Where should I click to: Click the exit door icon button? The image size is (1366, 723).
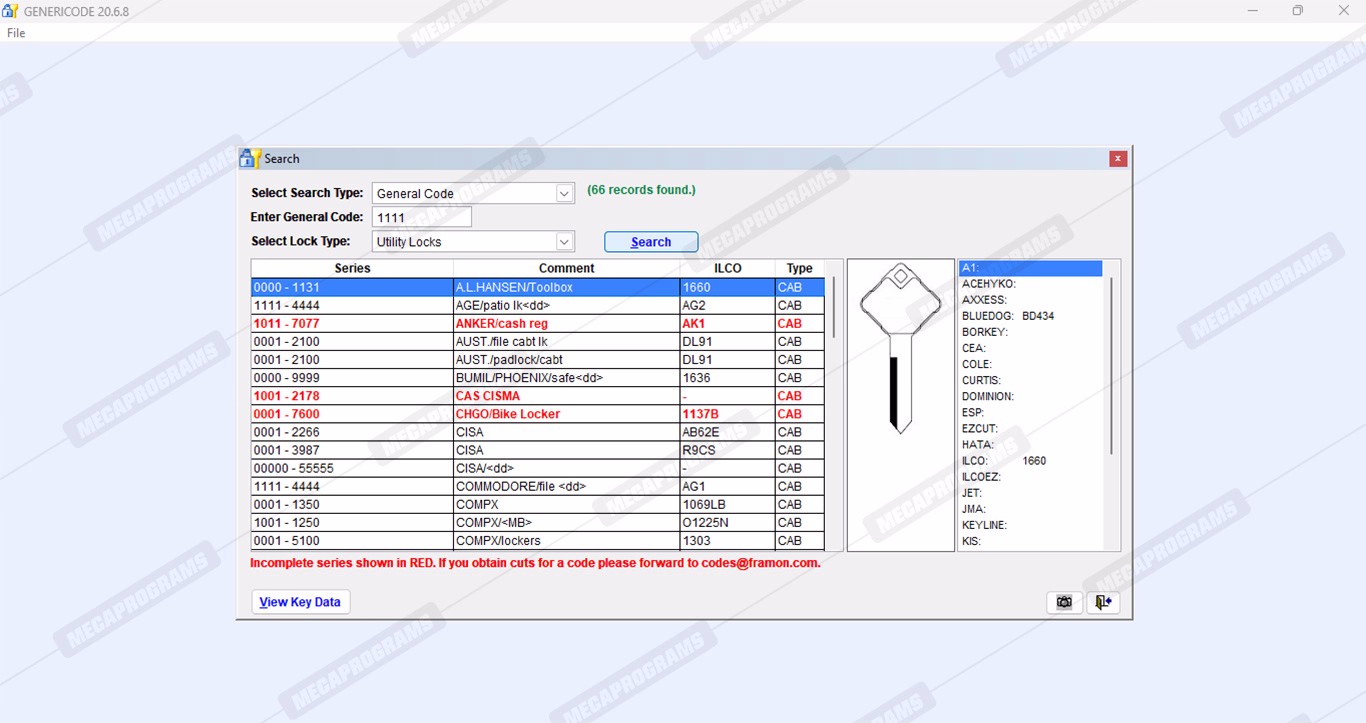pos(1103,602)
